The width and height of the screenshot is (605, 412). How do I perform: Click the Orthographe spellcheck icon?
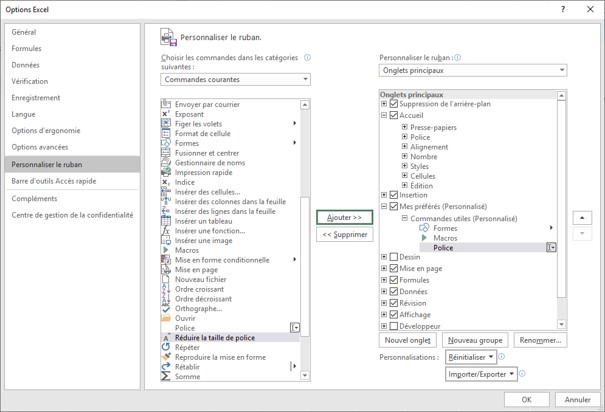coord(166,309)
